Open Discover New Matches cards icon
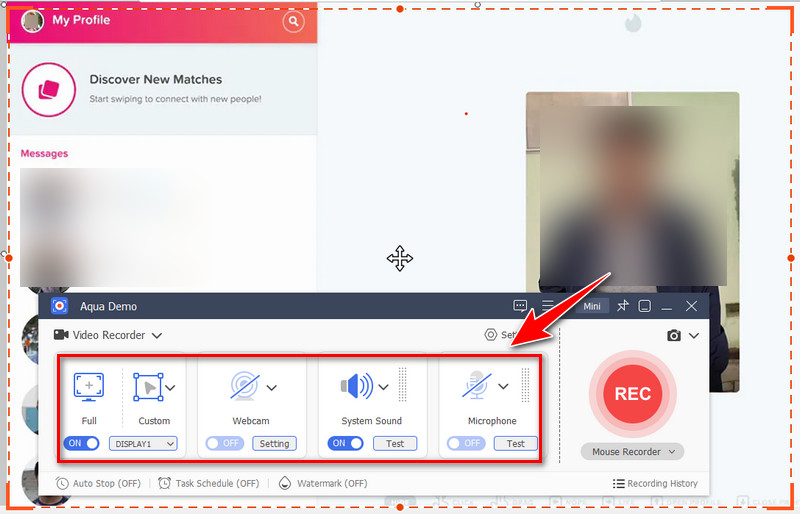800x514 pixels. tap(48, 89)
